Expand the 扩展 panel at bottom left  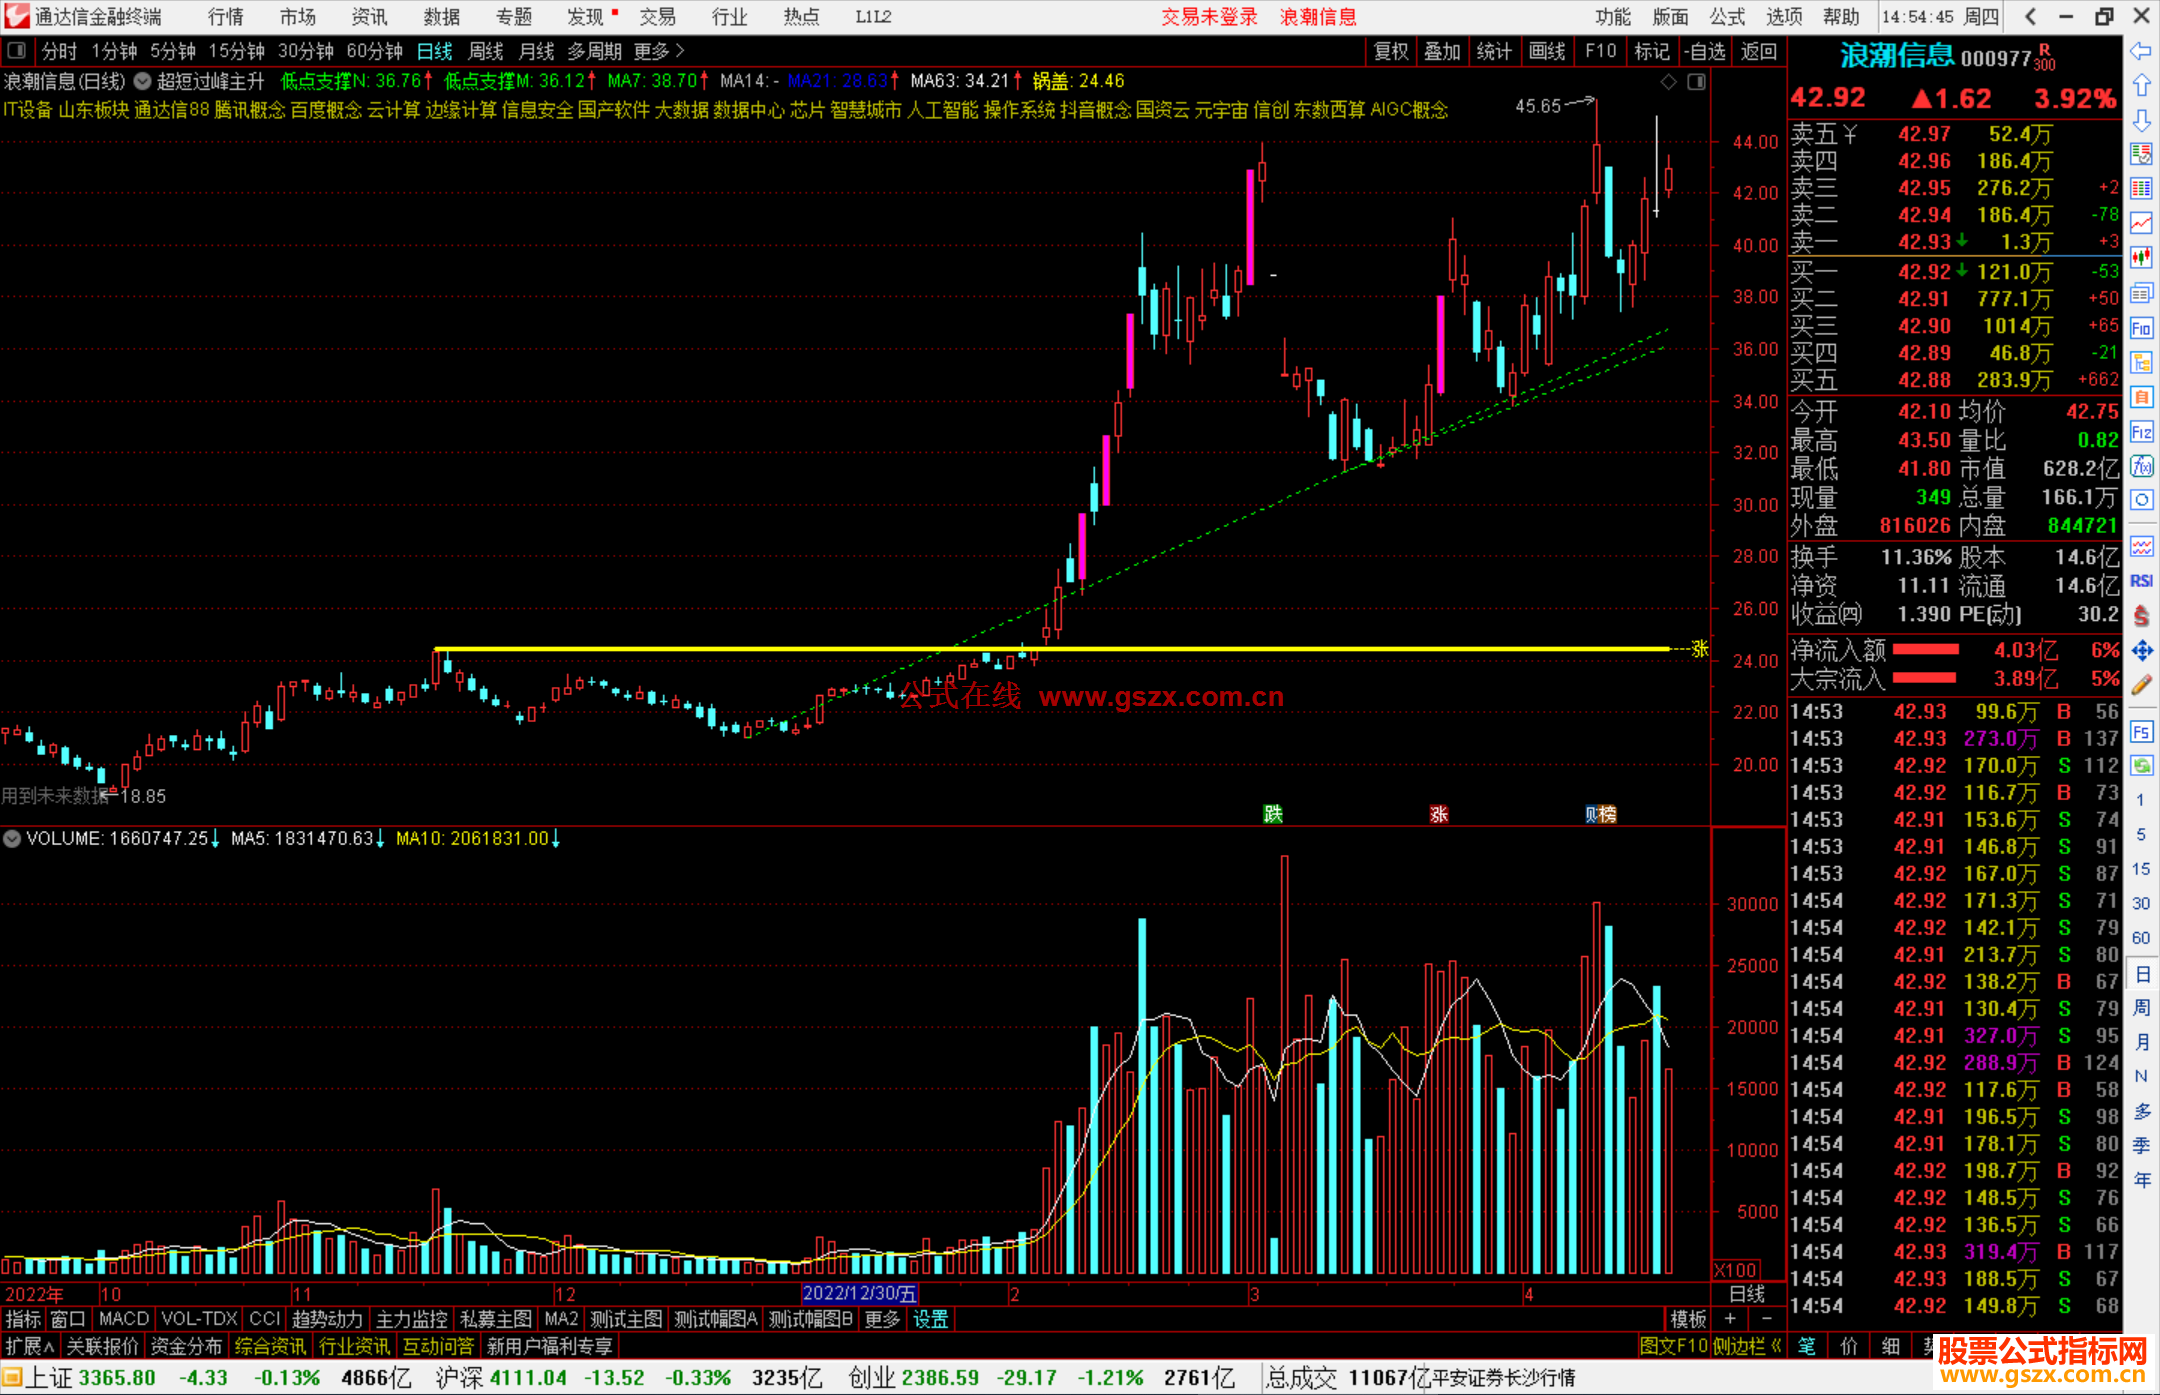point(29,1346)
